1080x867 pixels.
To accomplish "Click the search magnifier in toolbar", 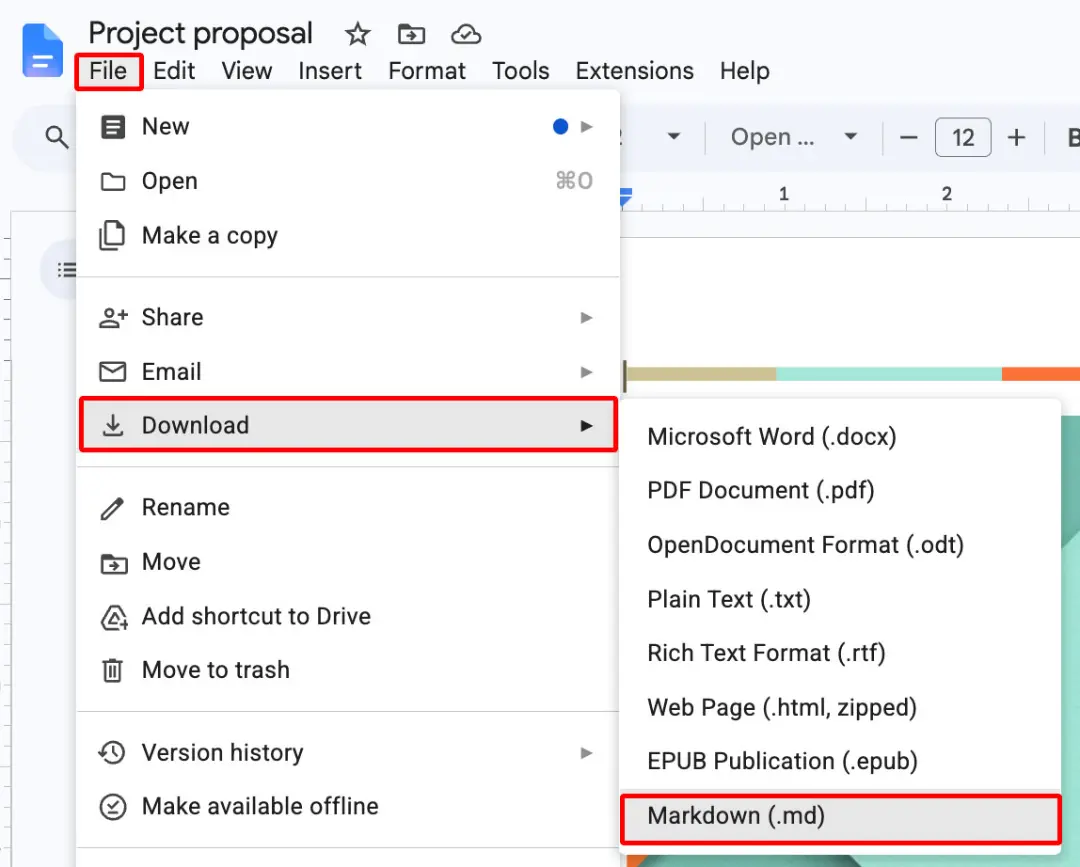I will tap(56, 137).
